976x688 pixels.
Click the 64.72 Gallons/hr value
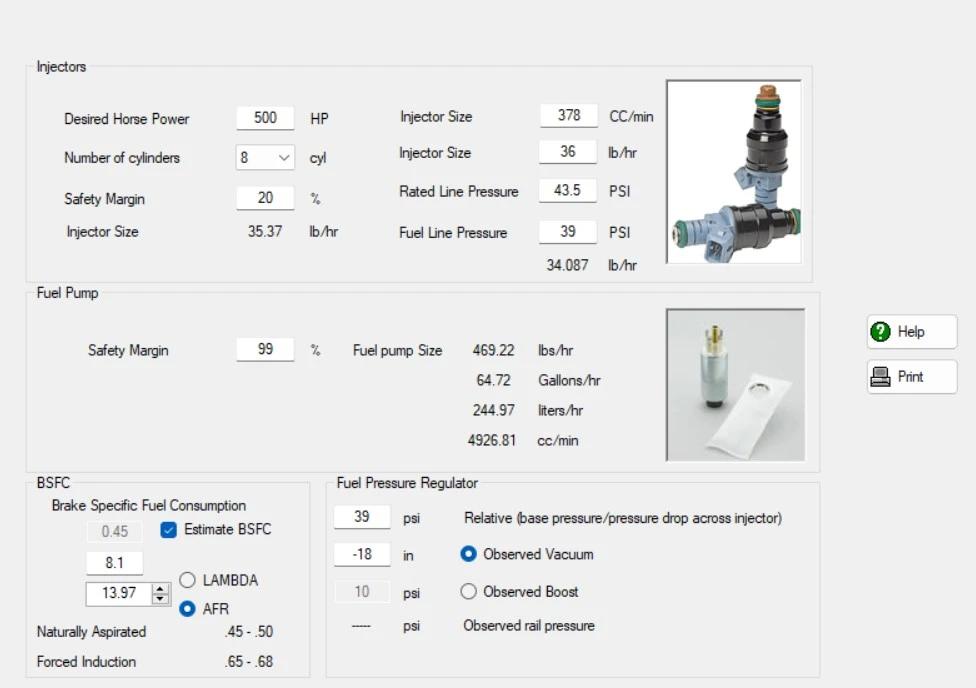click(x=493, y=380)
